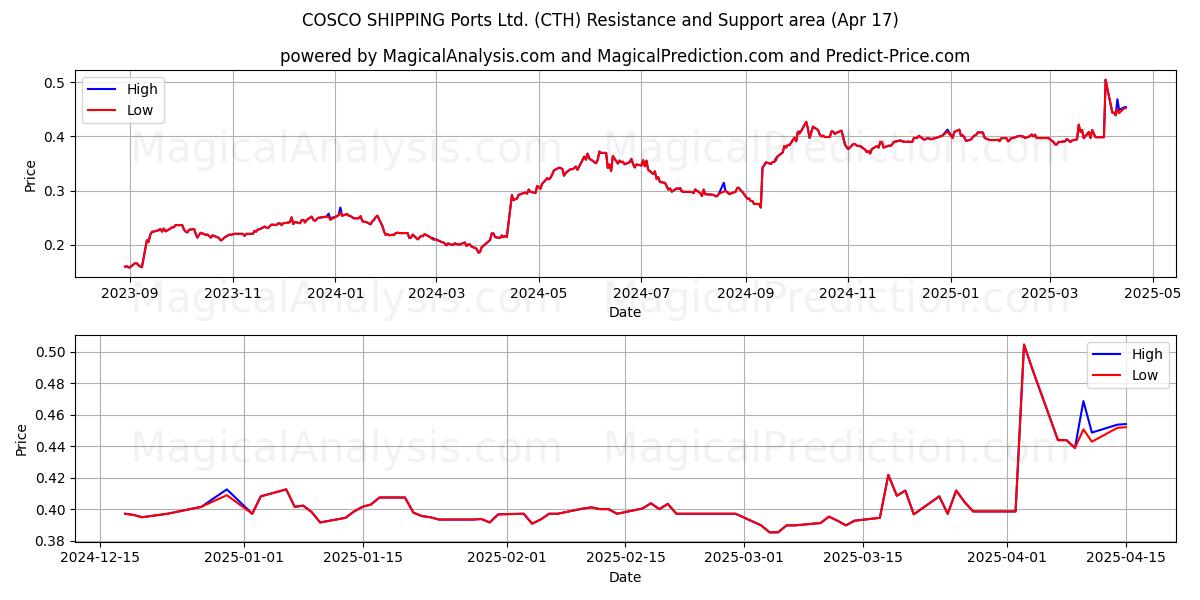Viewport: 1200px width, 600px height.
Task: Click the 'powered by MagicalAnalysis.com' subtitle
Action: tap(625, 56)
